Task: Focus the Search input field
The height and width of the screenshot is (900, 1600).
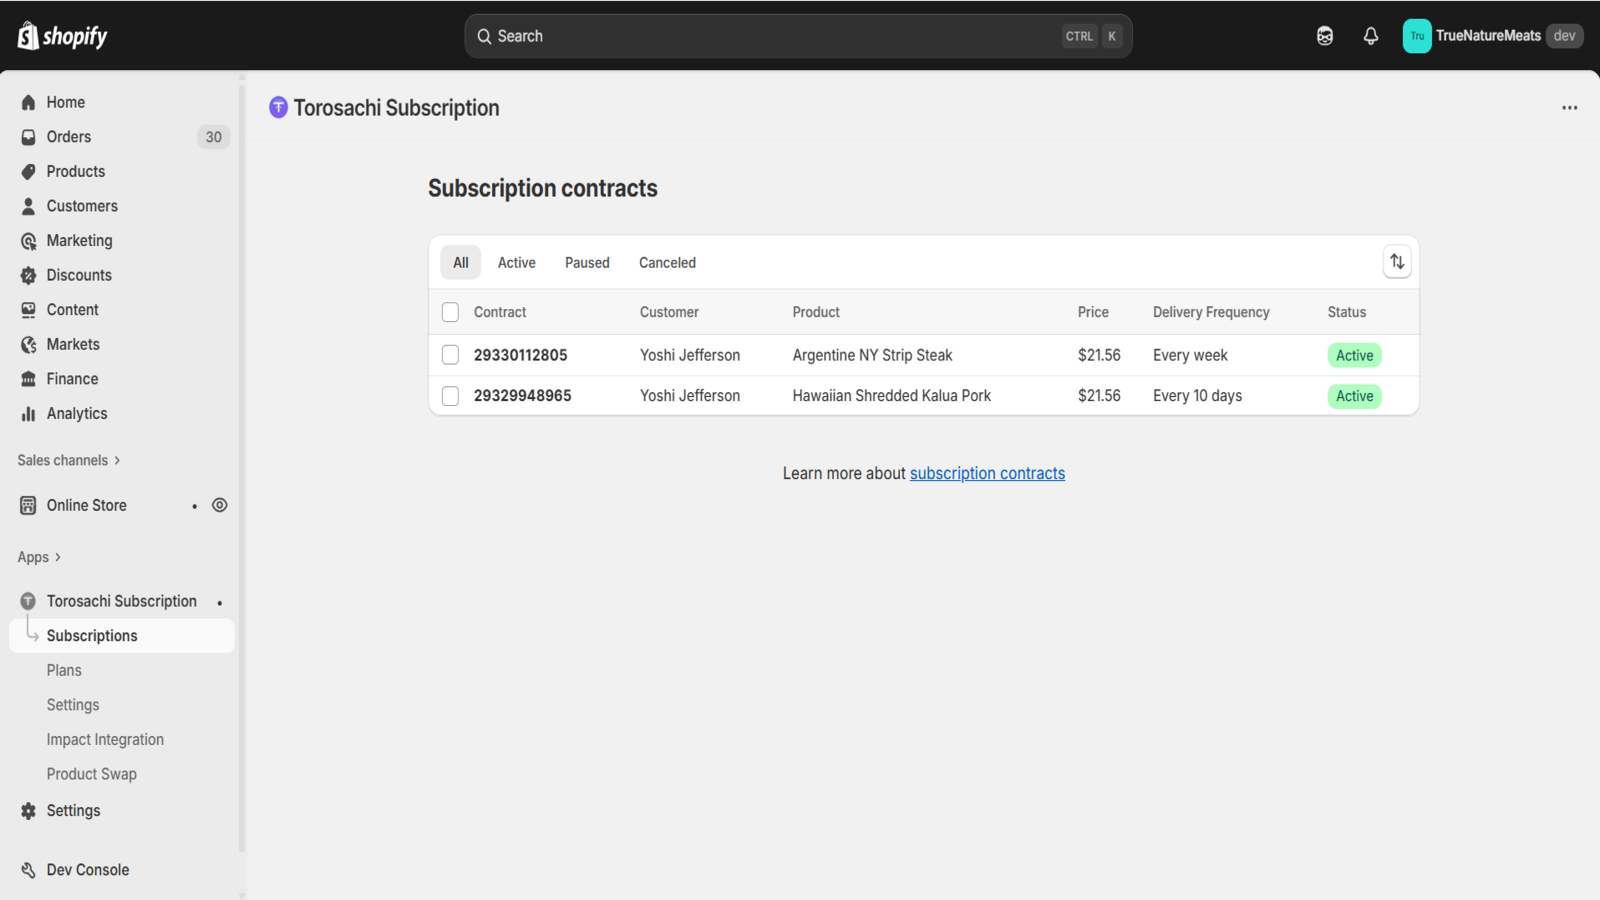Action: [798, 36]
